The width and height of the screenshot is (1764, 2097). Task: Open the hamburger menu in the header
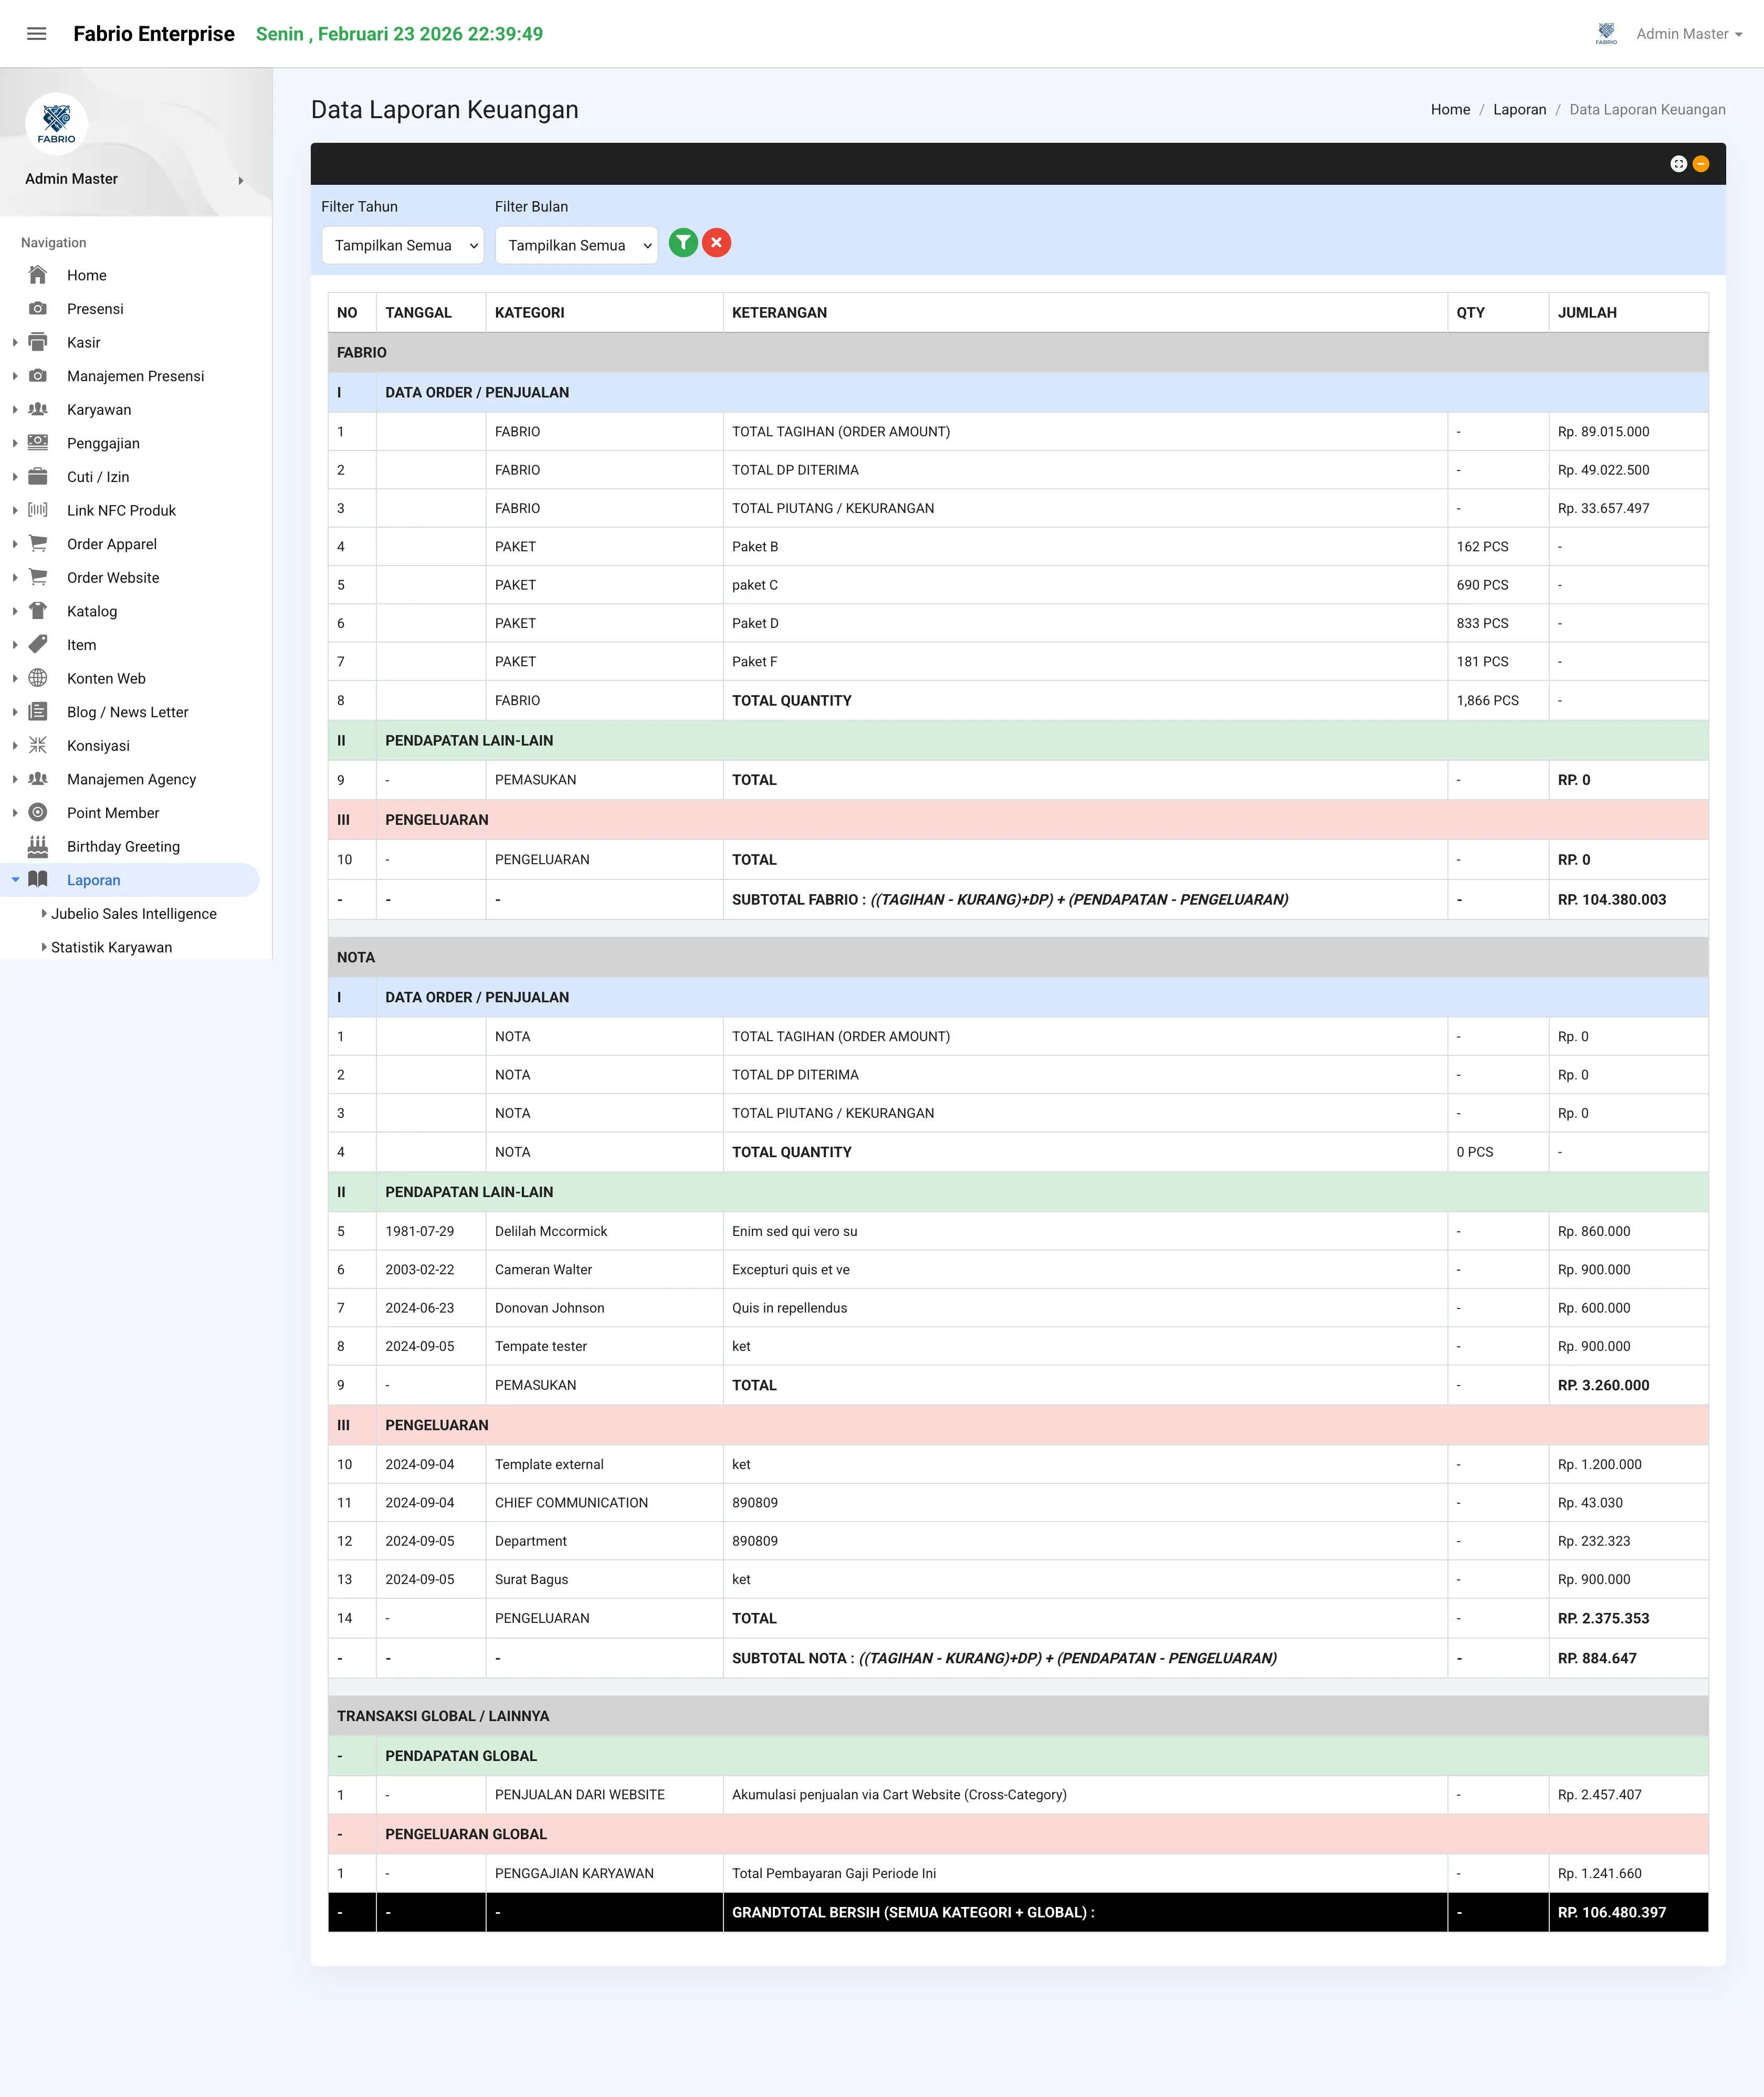coord(37,34)
